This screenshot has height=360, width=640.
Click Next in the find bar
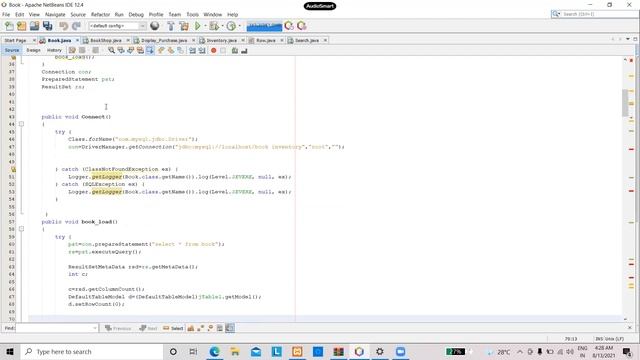click(x=148, y=328)
